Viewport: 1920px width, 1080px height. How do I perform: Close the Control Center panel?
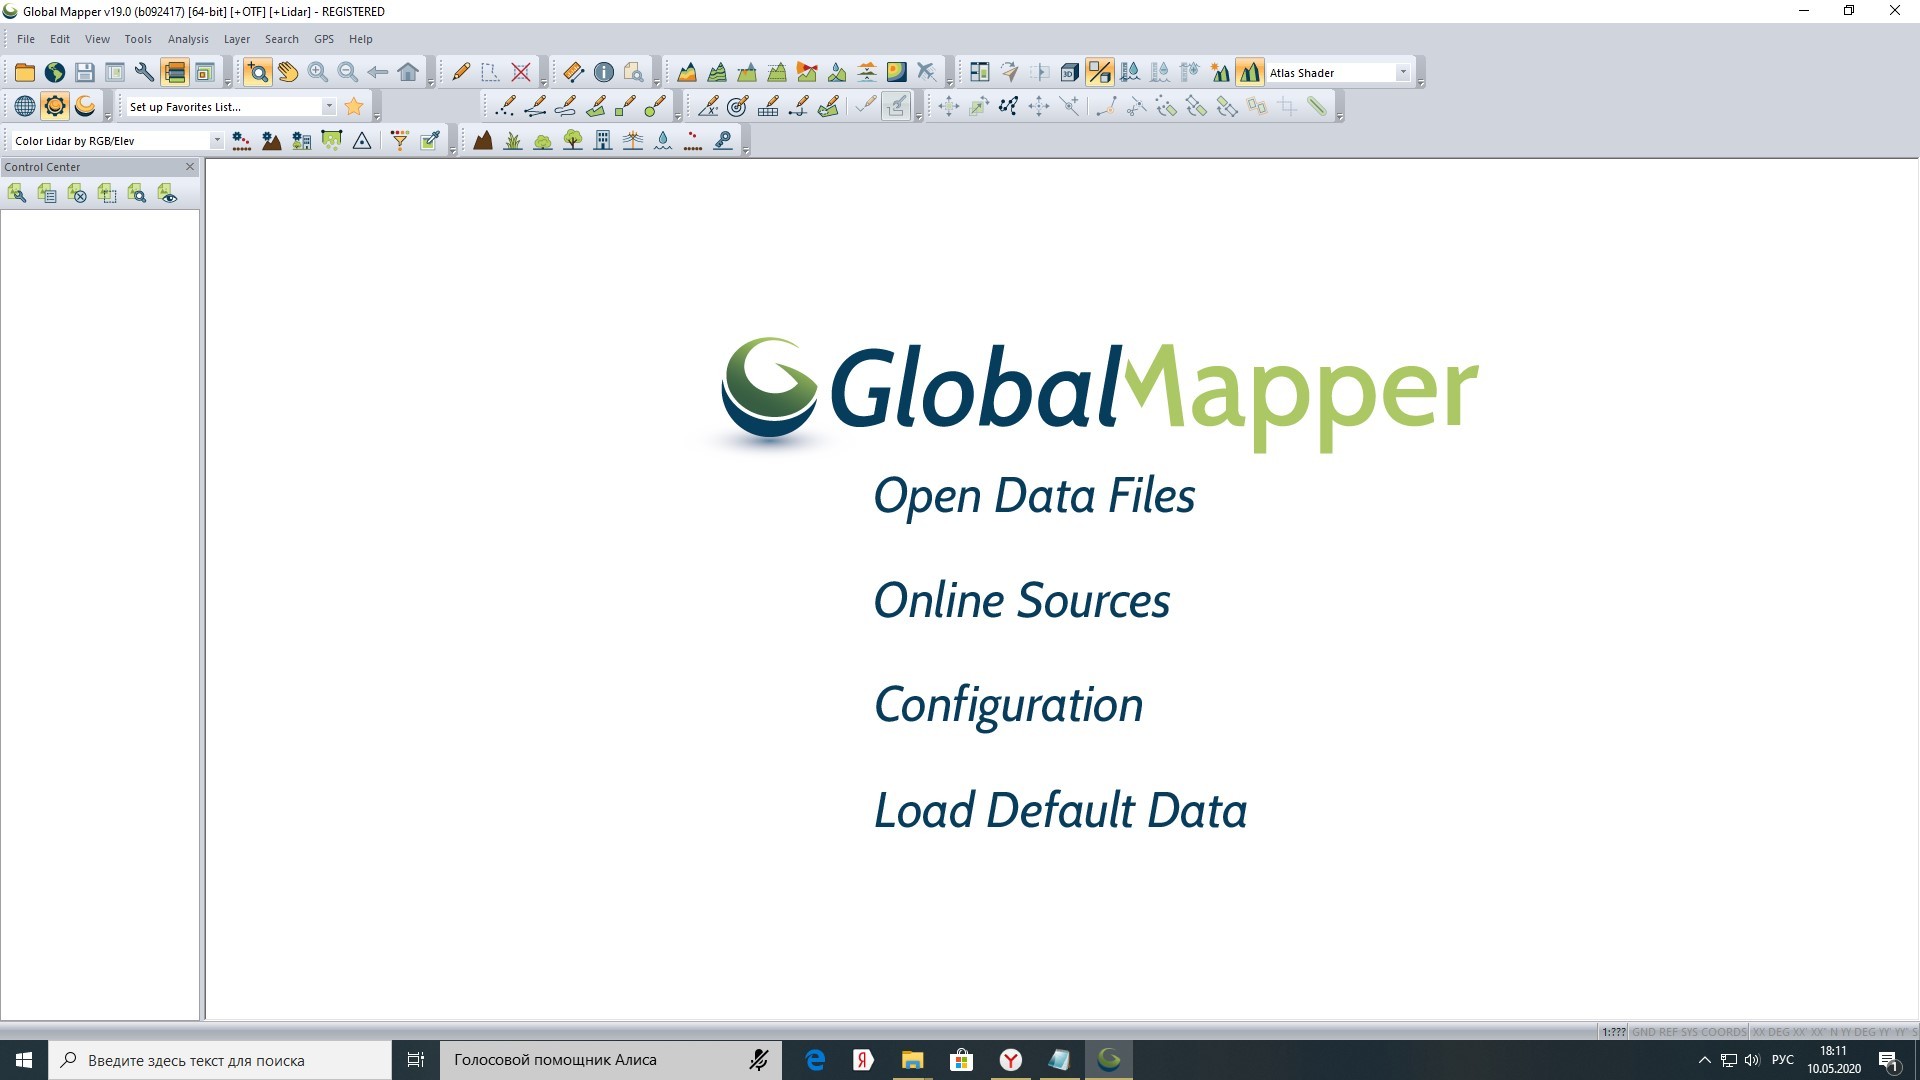tap(190, 167)
